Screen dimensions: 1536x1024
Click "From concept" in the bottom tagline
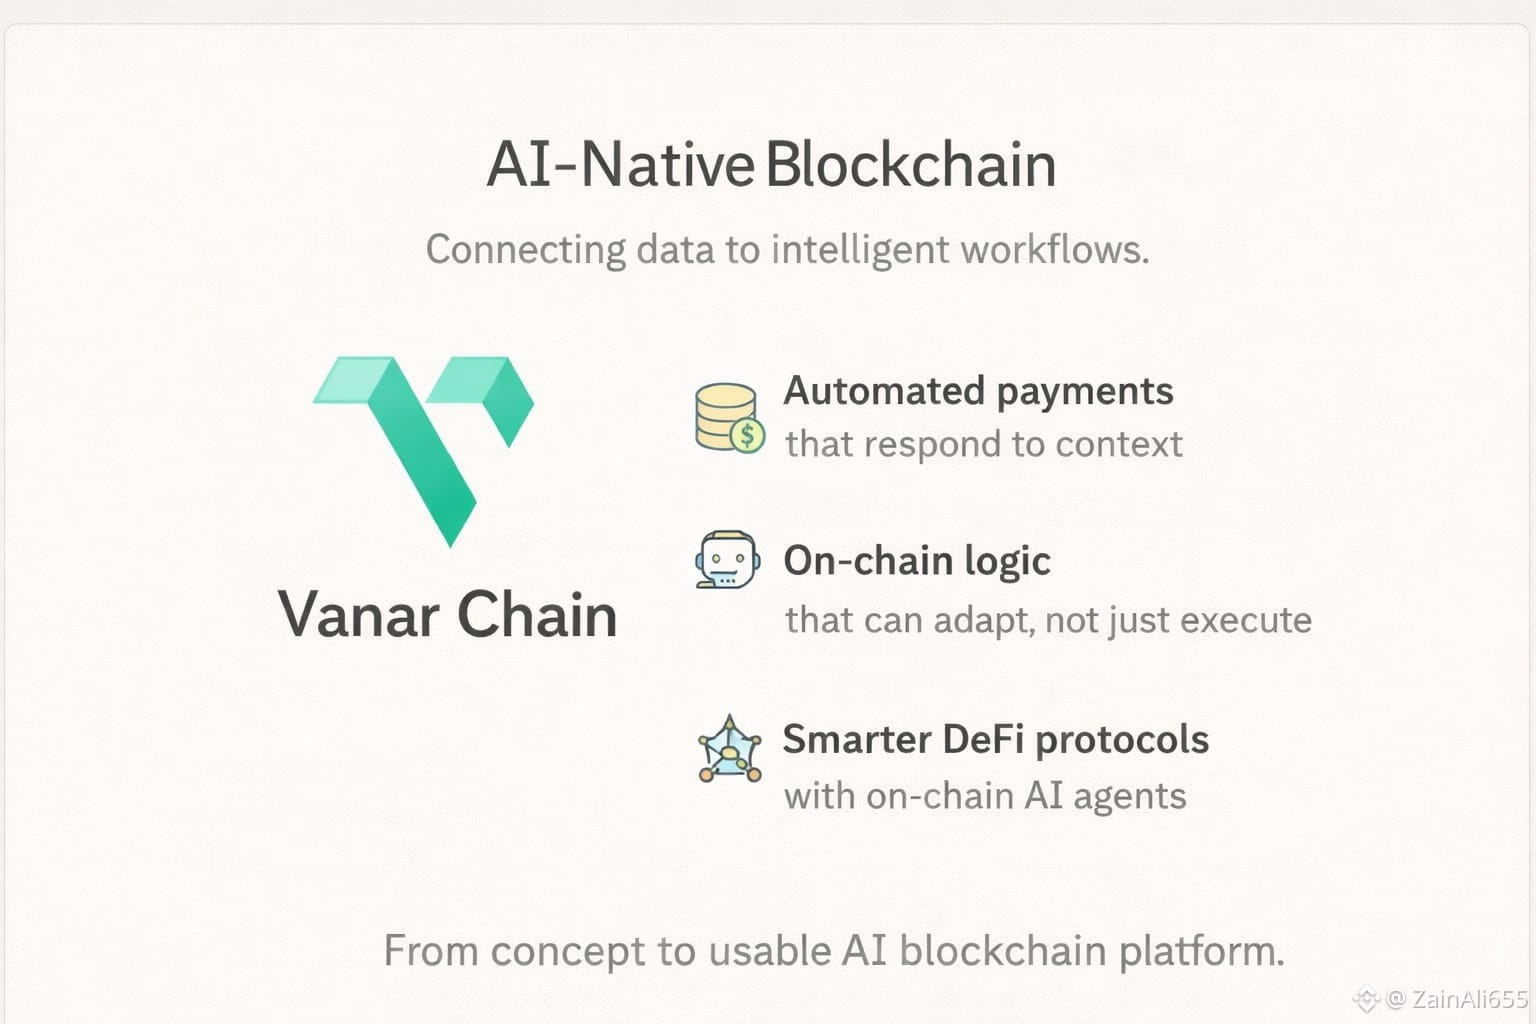point(515,951)
